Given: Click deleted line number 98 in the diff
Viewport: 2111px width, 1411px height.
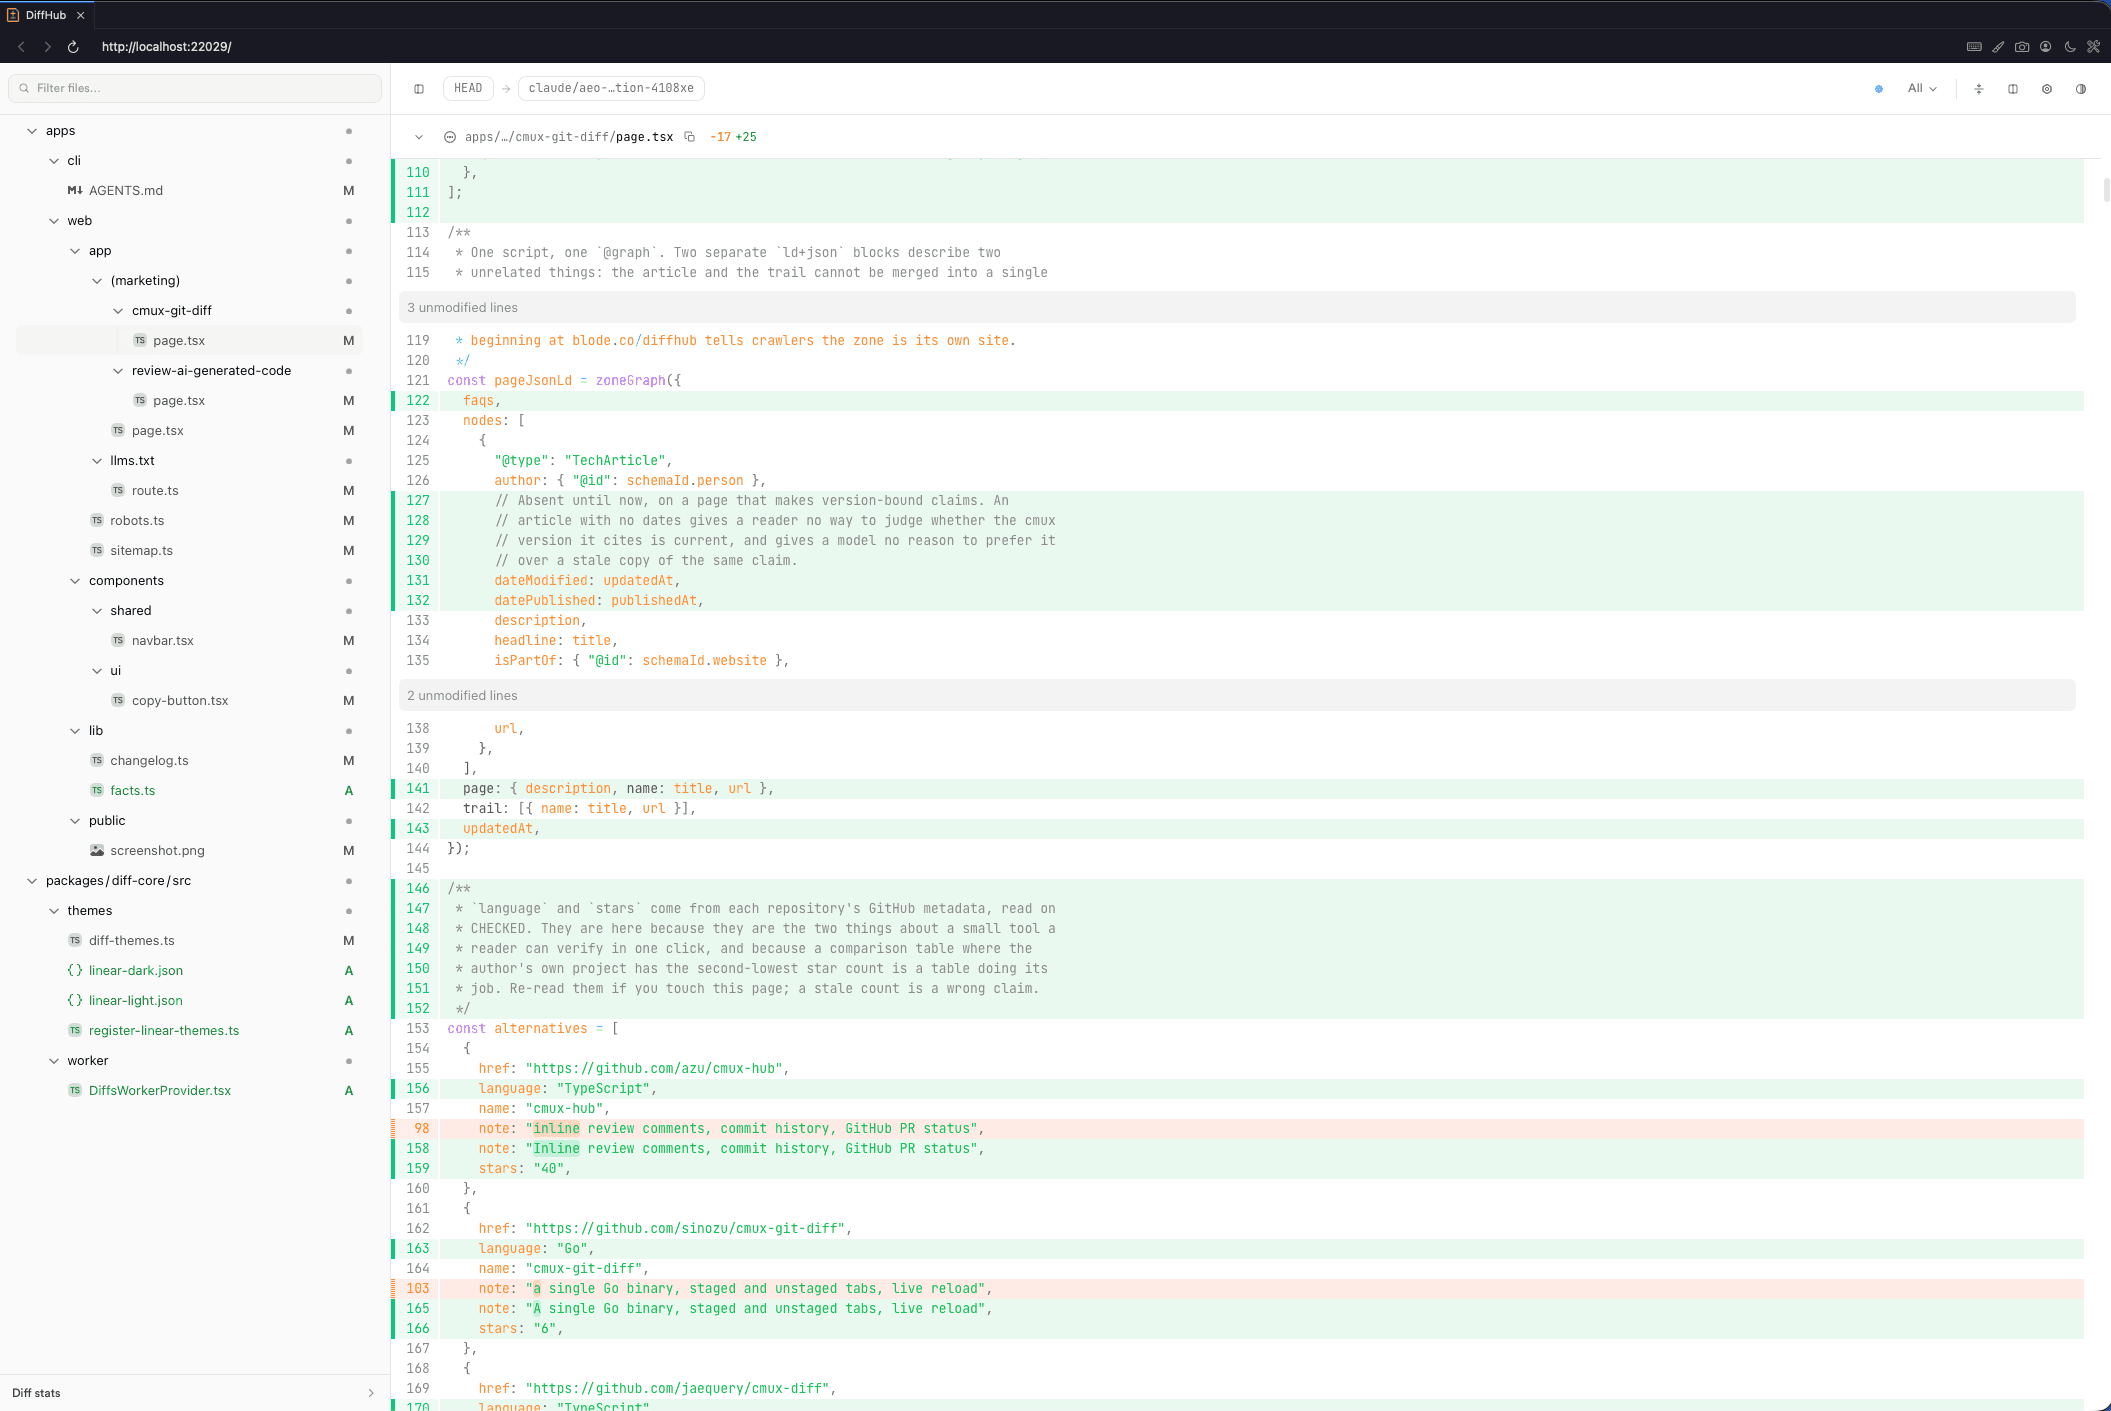Looking at the screenshot, I should [x=422, y=1128].
